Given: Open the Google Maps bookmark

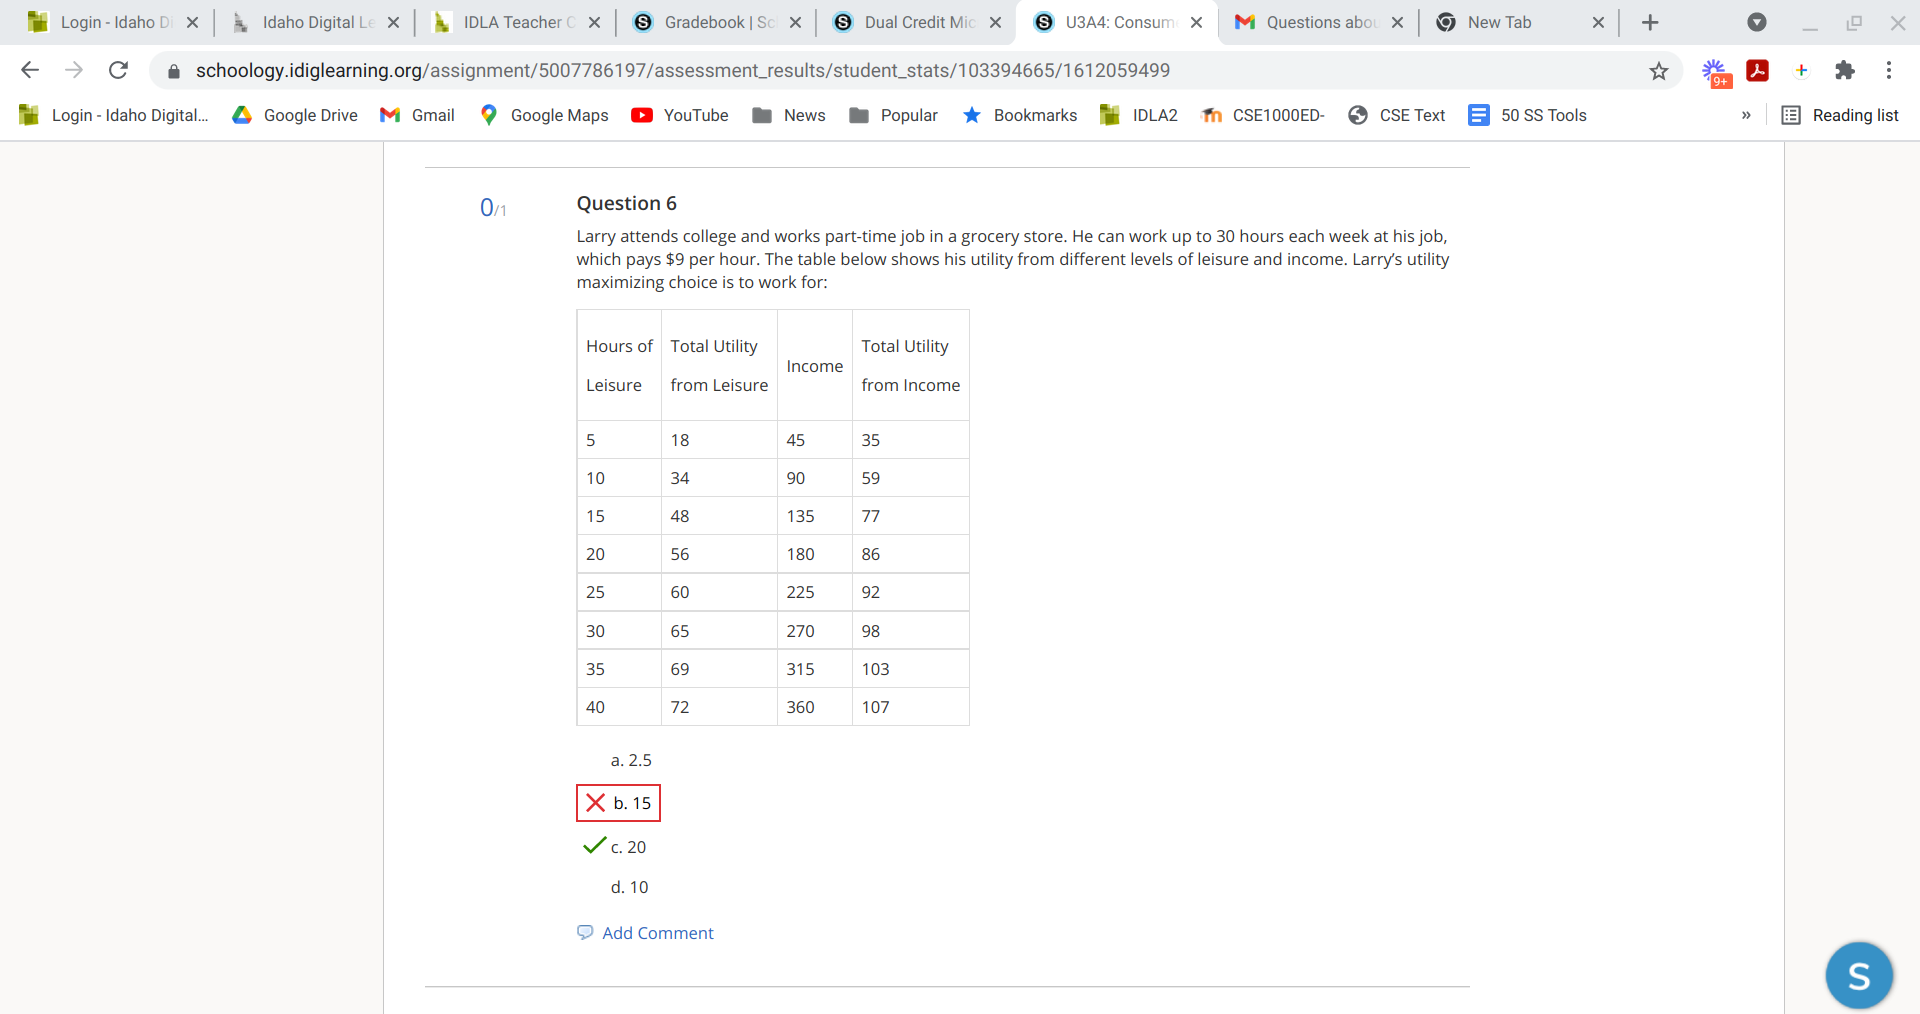Looking at the screenshot, I should (544, 115).
